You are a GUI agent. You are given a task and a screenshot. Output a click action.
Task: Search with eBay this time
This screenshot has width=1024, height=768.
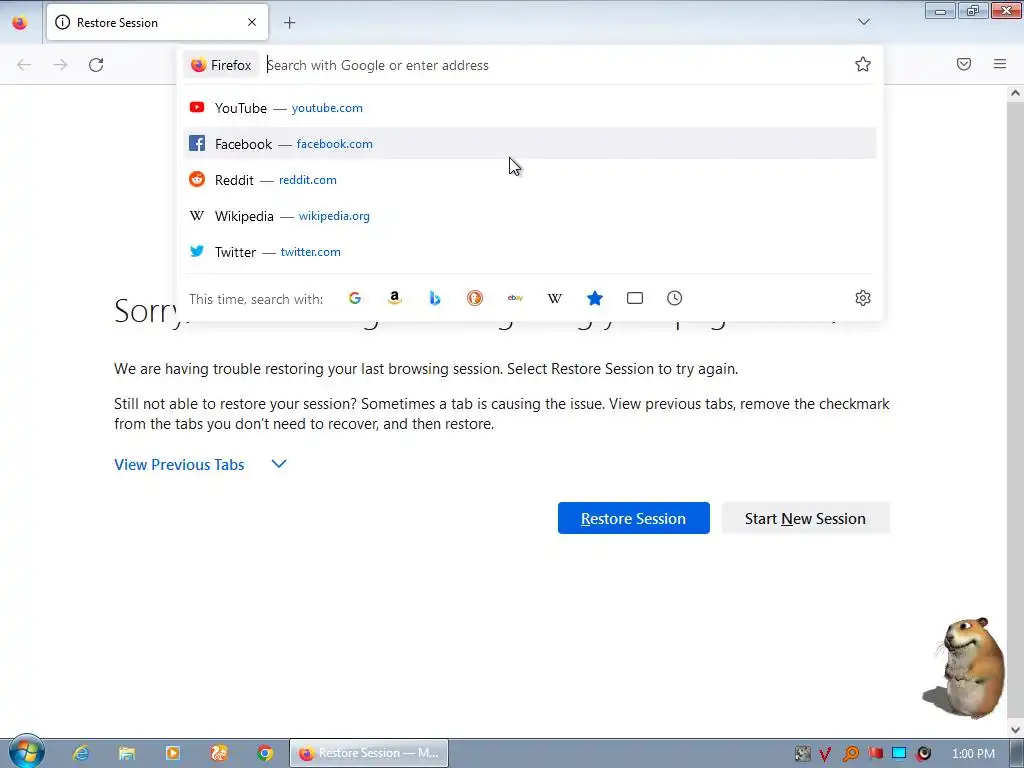515,298
